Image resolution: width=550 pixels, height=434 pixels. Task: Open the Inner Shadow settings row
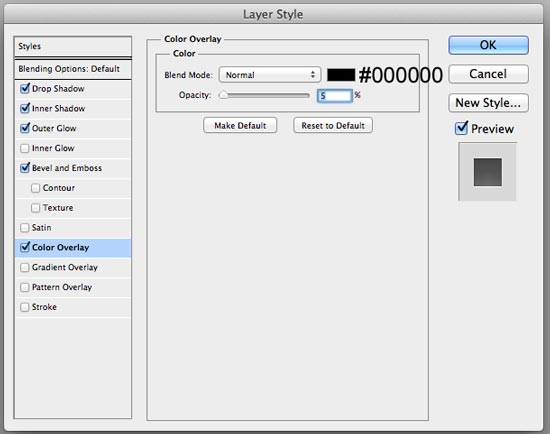click(73, 108)
